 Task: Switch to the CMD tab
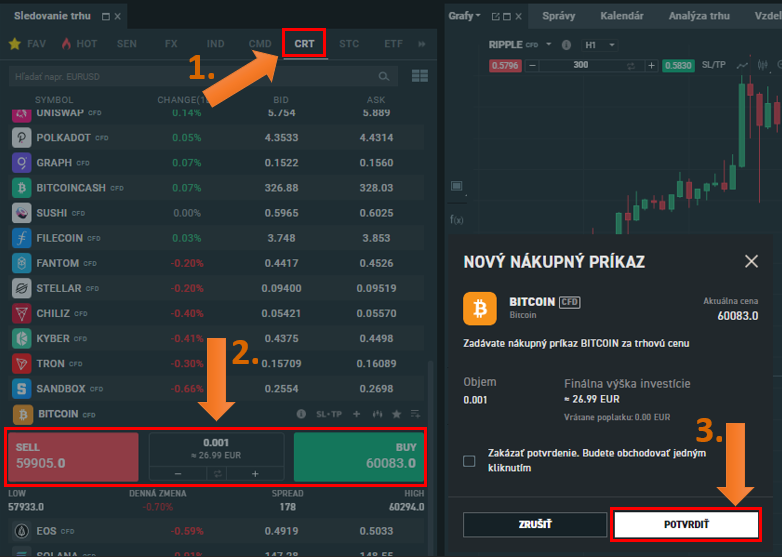(260, 44)
